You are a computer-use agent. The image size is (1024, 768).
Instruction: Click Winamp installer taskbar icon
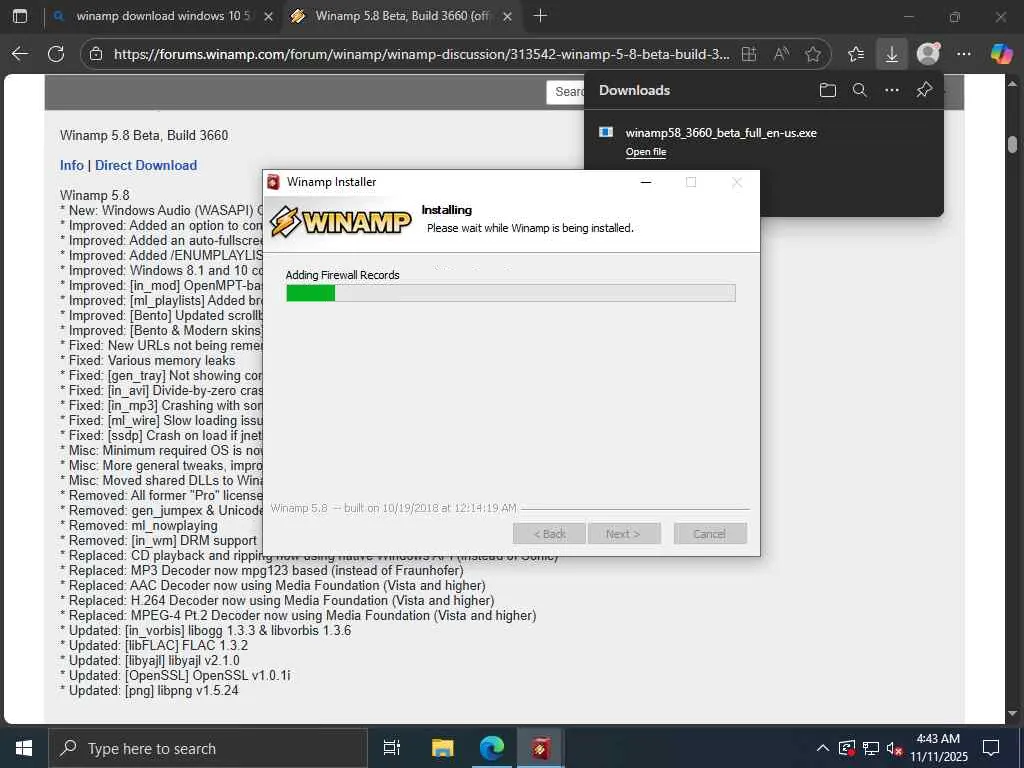[x=540, y=748]
